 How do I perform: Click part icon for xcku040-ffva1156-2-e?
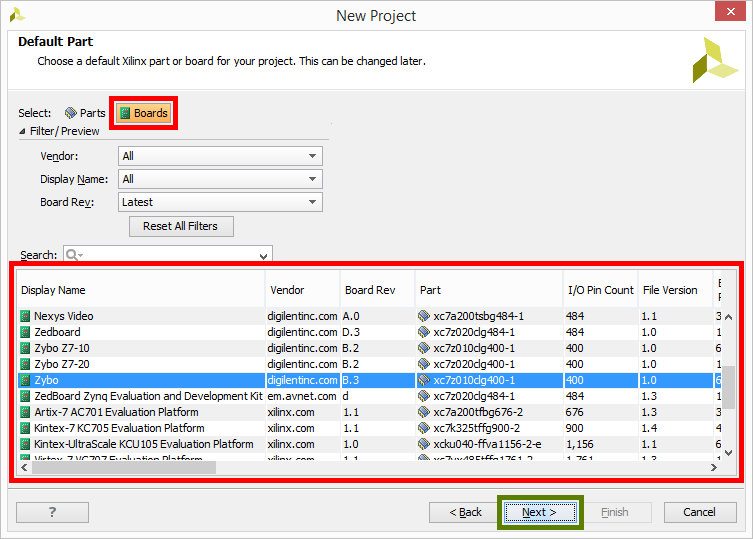click(424, 444)
